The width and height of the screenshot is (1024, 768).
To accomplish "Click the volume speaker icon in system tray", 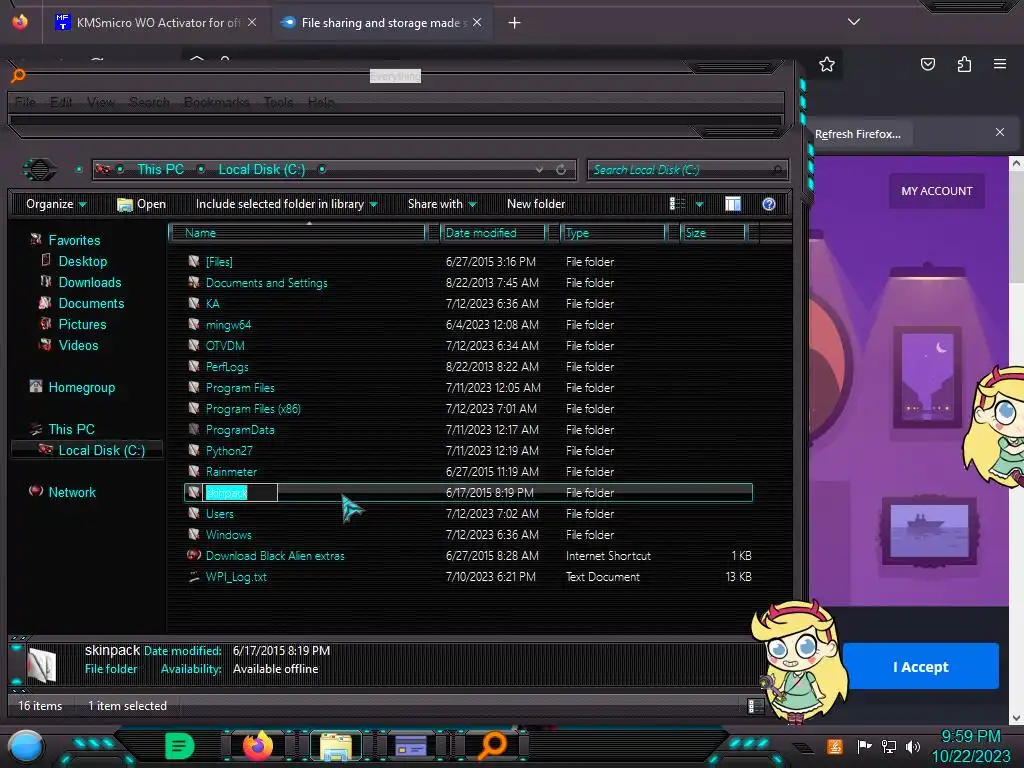I will click(x=913, y=746).
